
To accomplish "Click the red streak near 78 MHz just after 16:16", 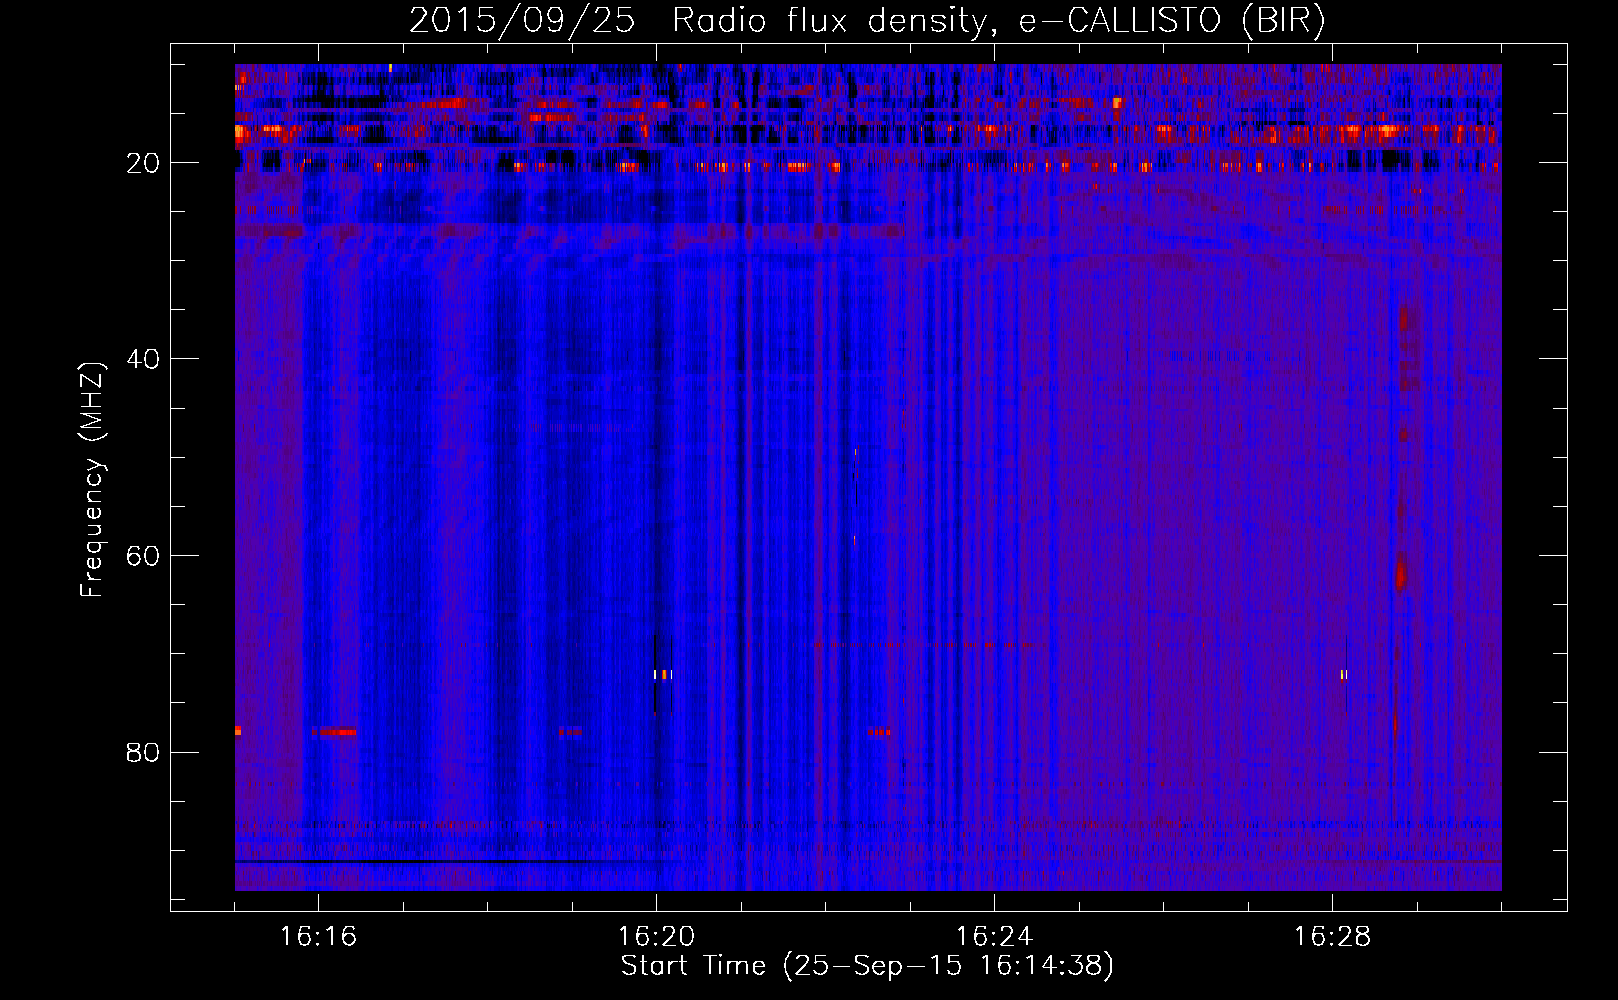I will pos(333,732).
